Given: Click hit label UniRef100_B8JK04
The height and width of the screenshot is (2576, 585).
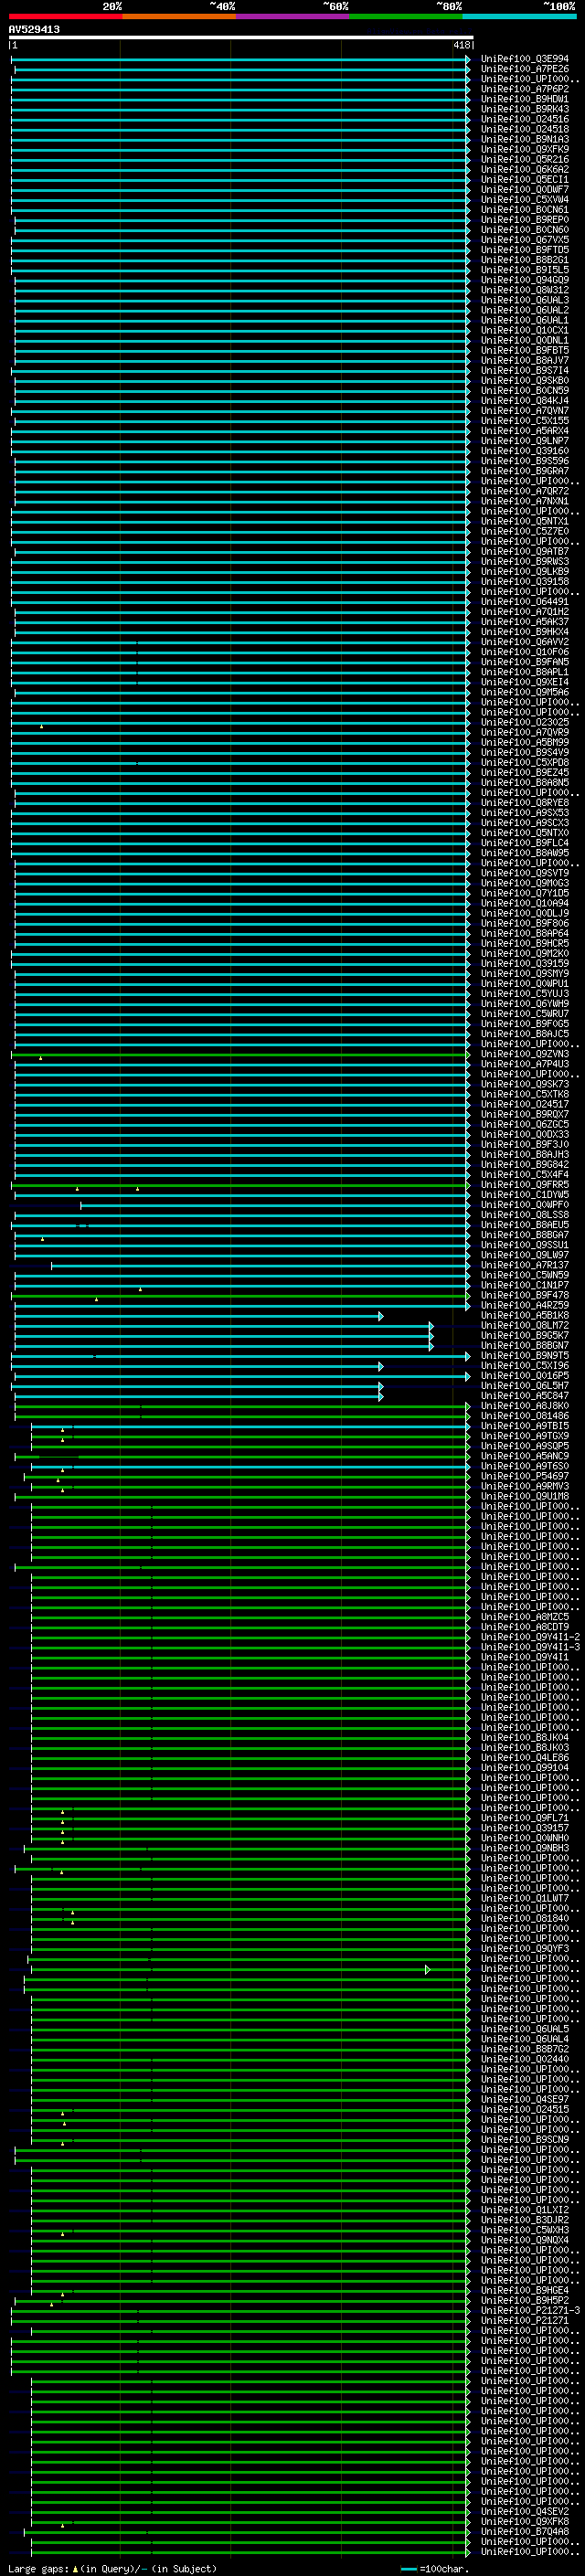Looking at the screenshot, I should [525, 1738].
